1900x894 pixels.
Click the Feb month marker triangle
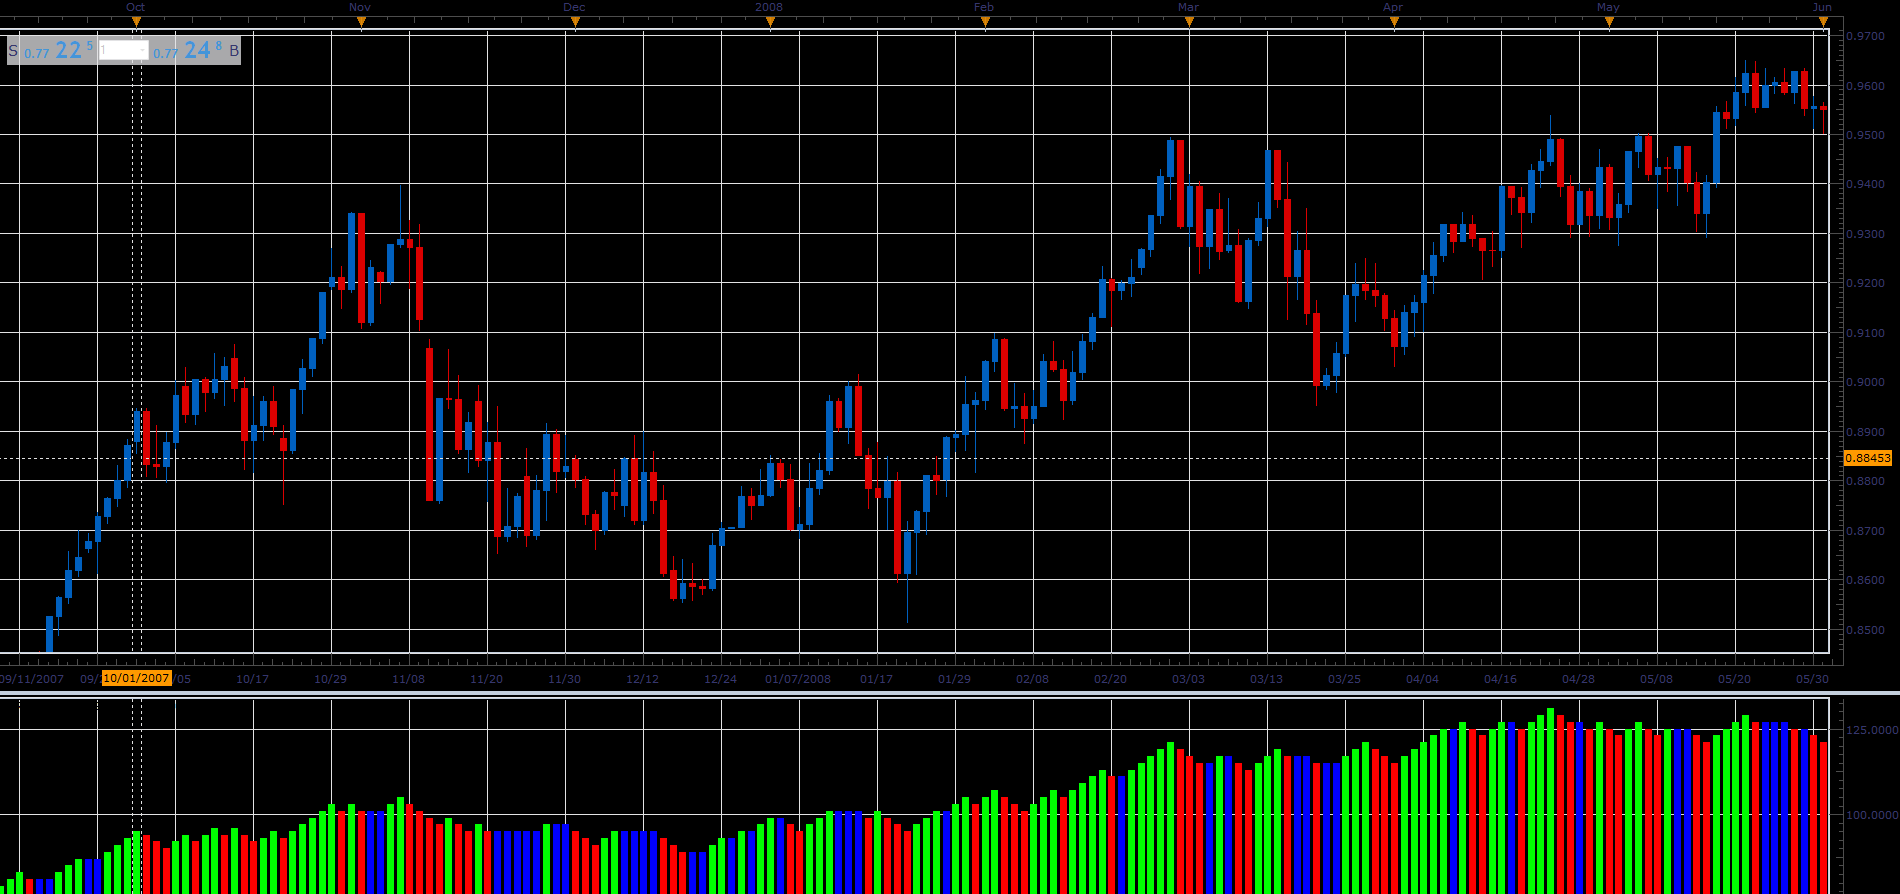point(985,22)
